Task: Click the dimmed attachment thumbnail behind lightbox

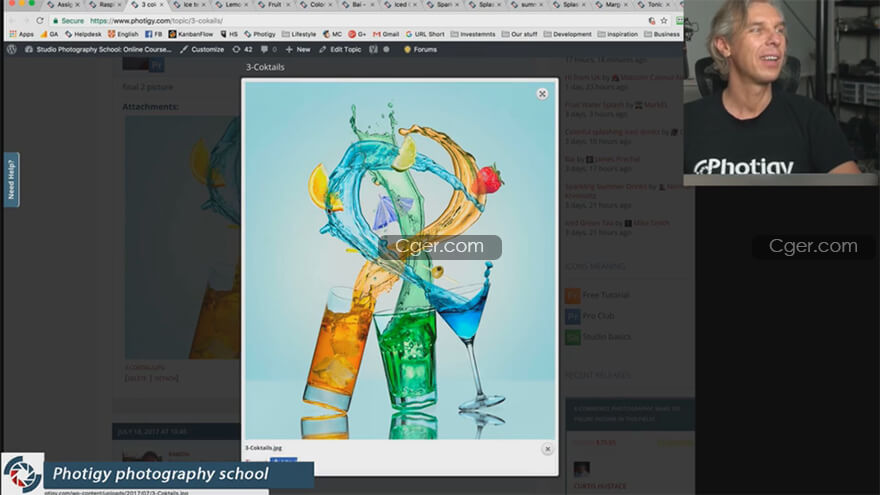Action: (x=182, y=237)
